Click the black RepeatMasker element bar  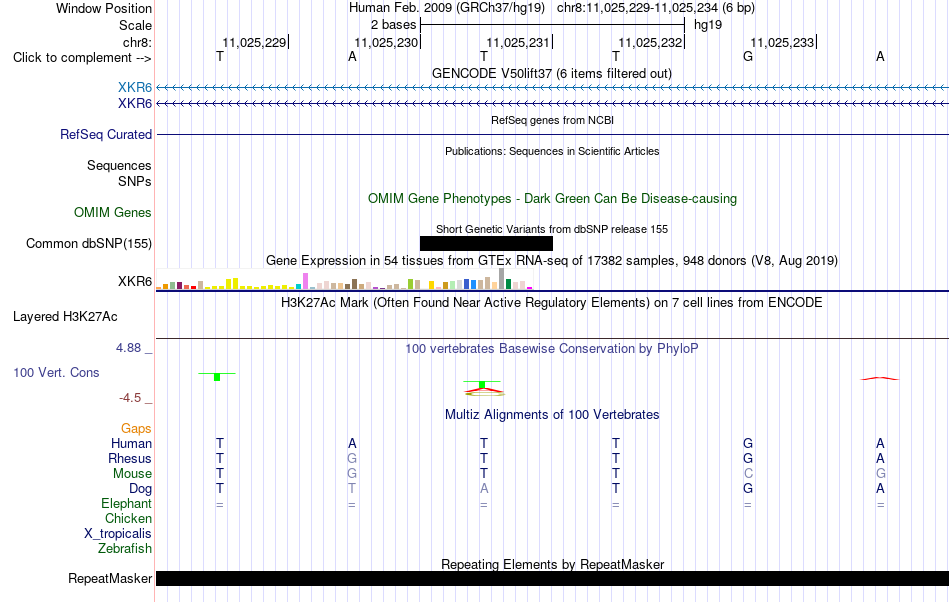point(552,578)
